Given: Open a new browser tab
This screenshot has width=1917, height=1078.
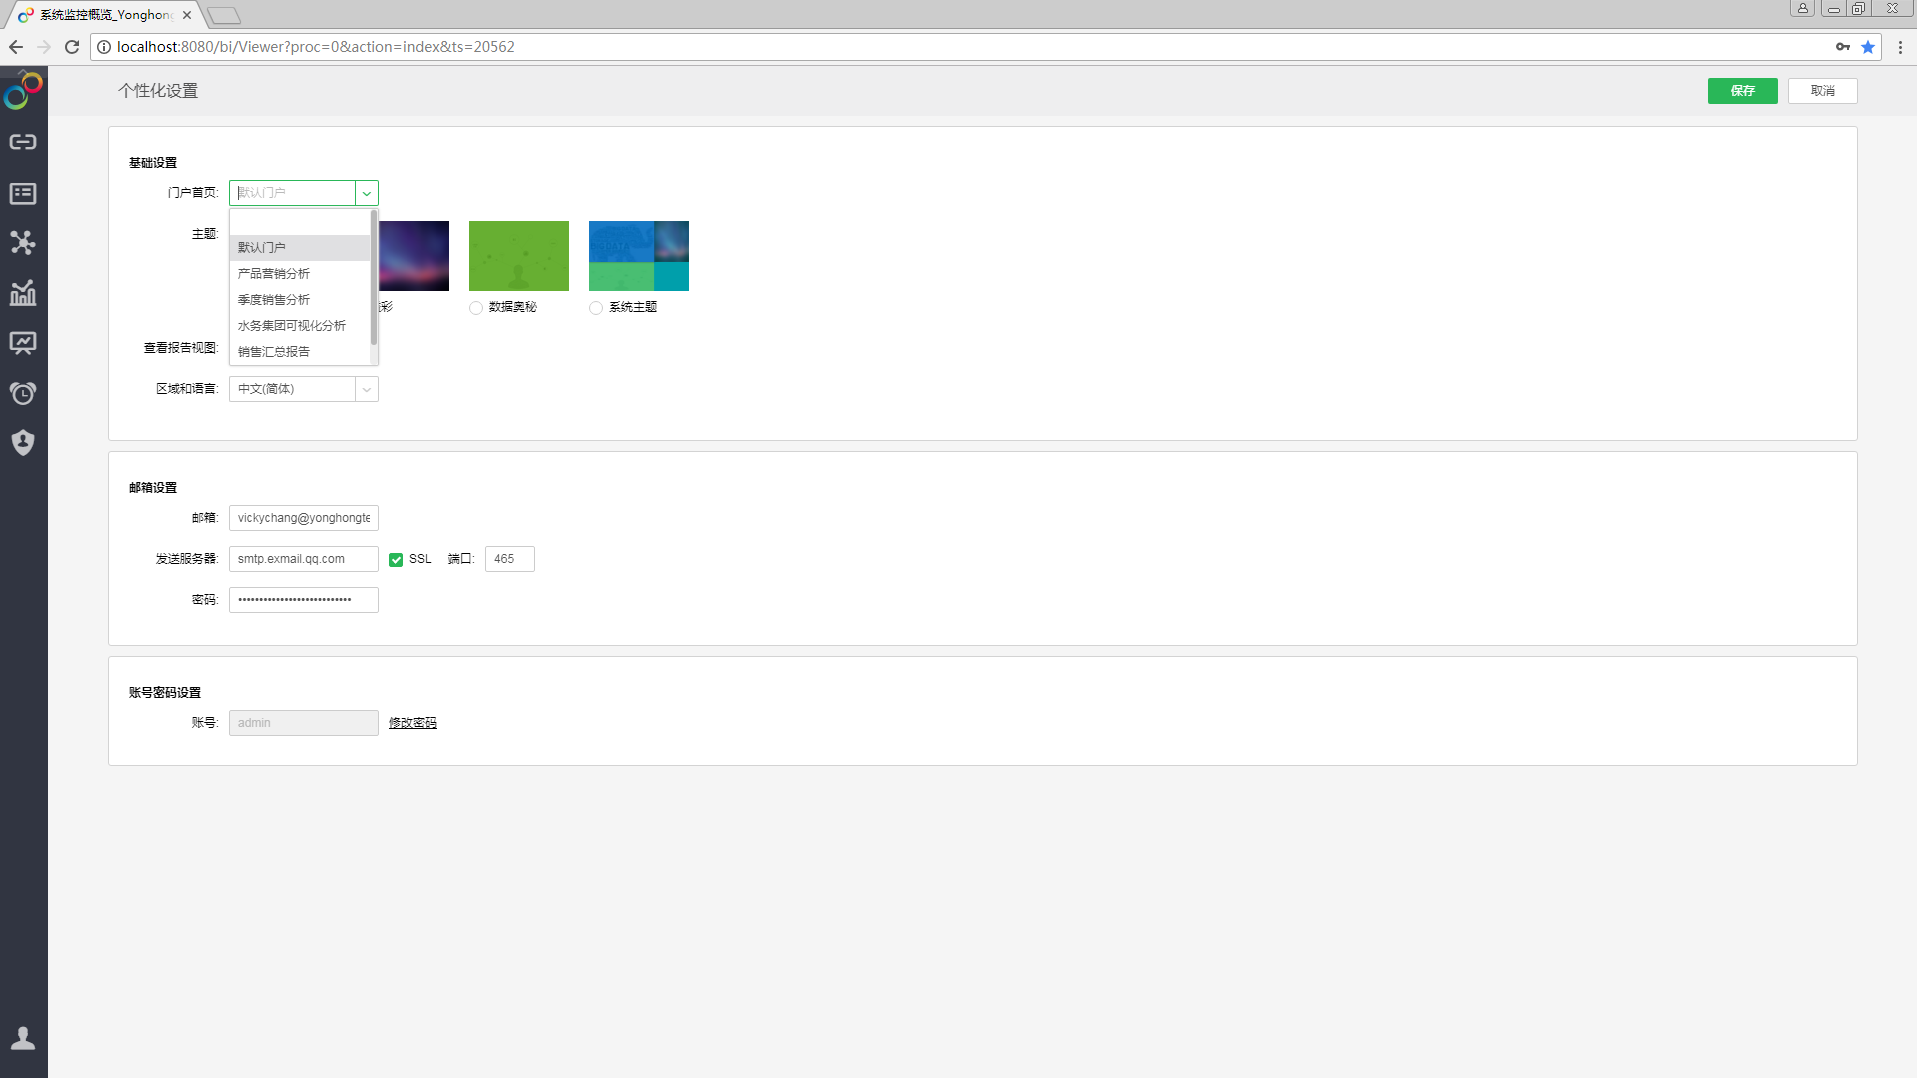Looking at the screenshot, I should 224,15.
